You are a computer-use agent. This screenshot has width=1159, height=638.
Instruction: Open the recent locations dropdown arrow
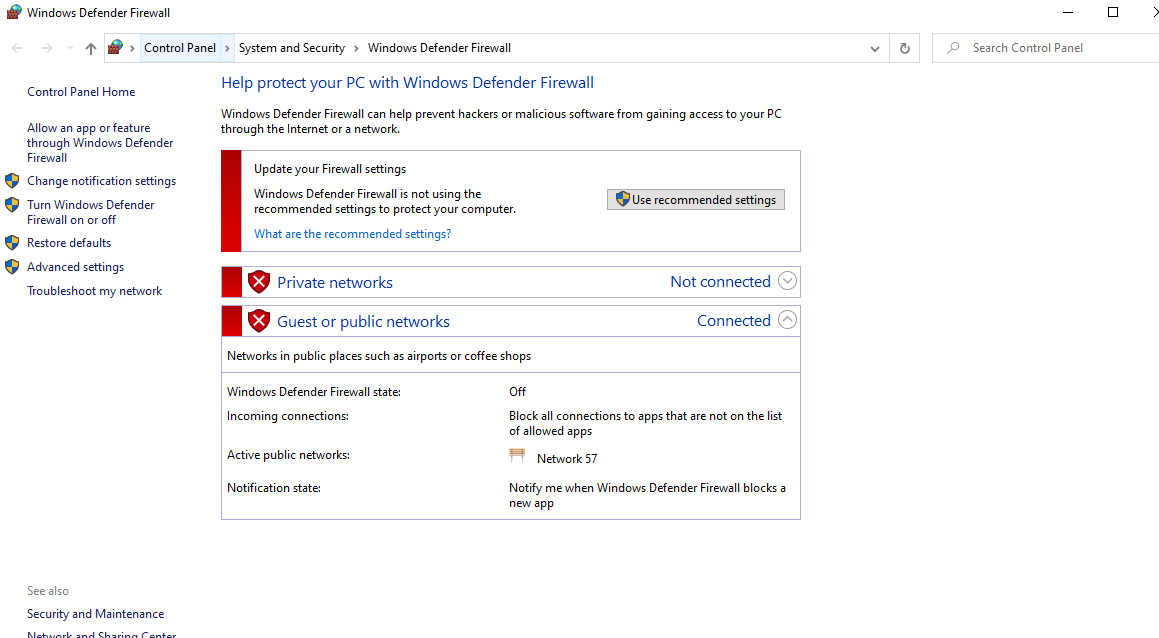[70, 48]
